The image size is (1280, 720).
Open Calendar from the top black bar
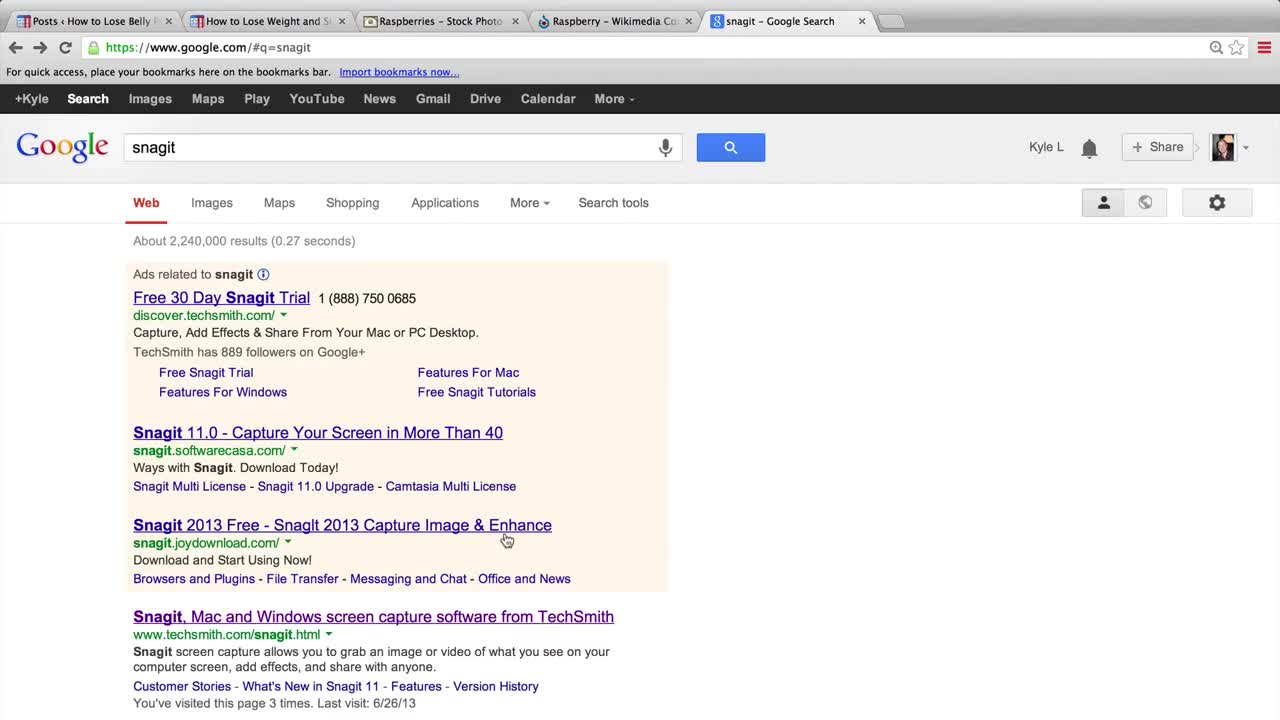click(x=548, y=99)
